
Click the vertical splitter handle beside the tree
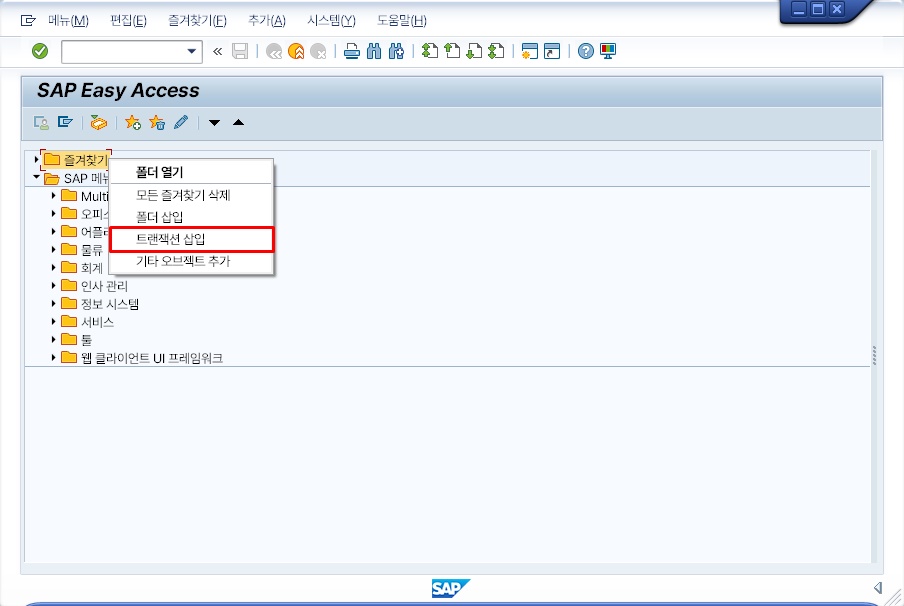tap(875, 356)
